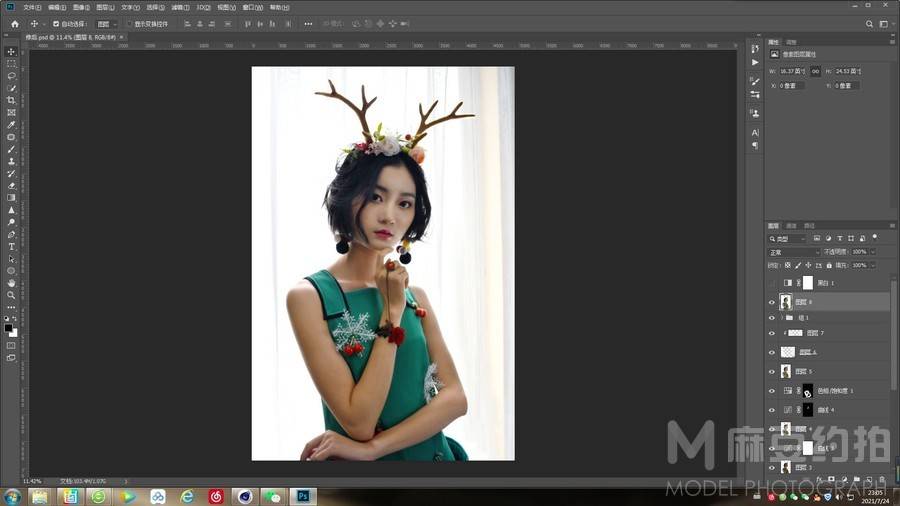The height and width of the screenshot is (506, 900).
Task: Hide layer 7 using its eye icon
Action: pyautogui.click(x=772, y=333)
